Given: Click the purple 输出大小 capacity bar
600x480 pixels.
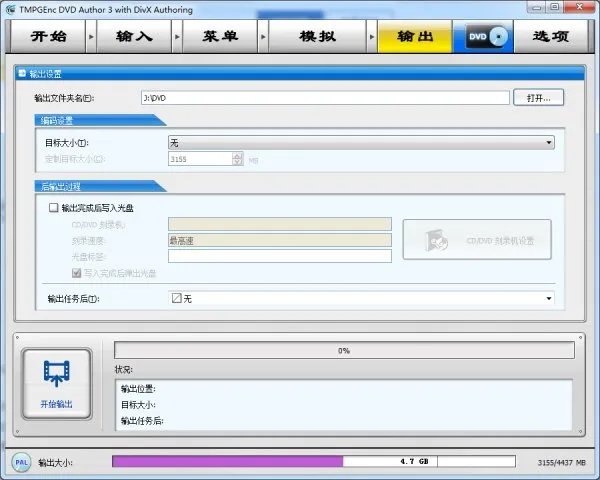Looking at the screenshot, I should pyautogui.click(x=228, y=462).
